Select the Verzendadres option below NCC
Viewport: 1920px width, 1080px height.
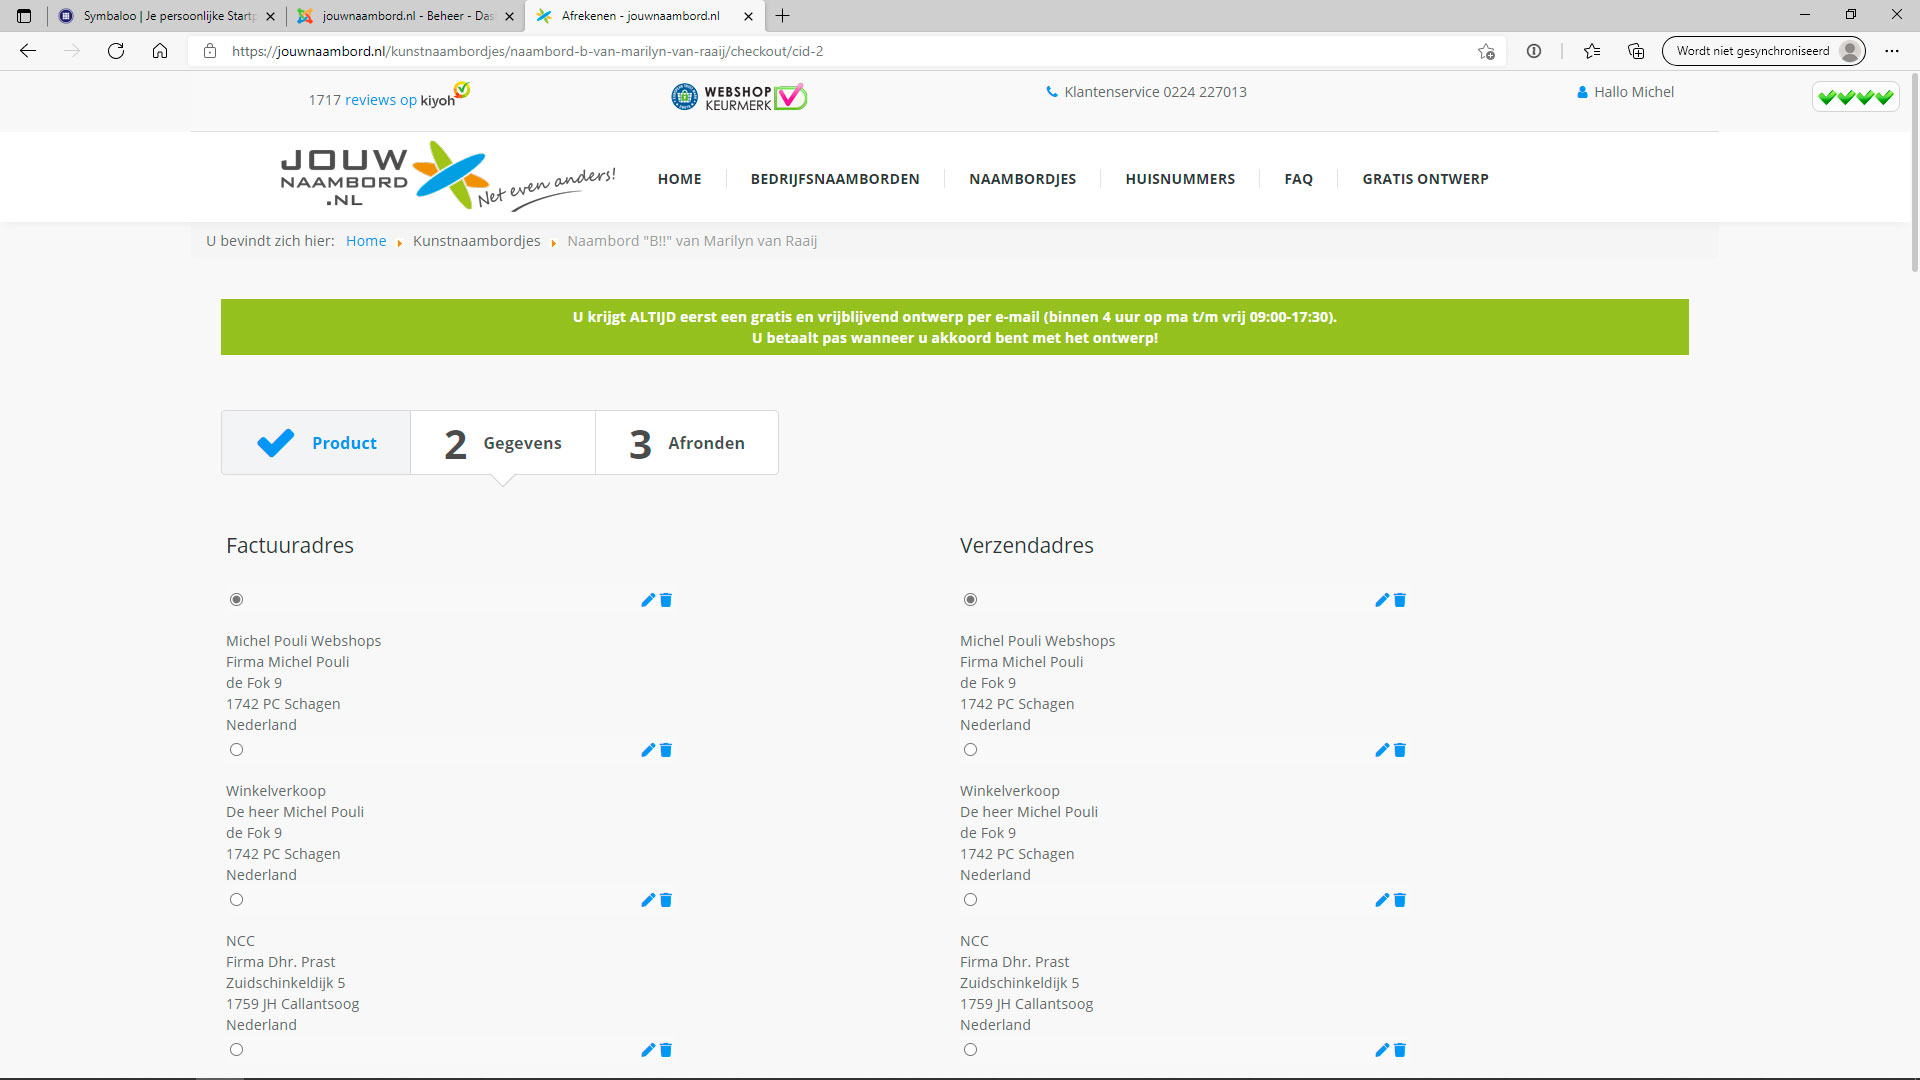(970, 1050)
